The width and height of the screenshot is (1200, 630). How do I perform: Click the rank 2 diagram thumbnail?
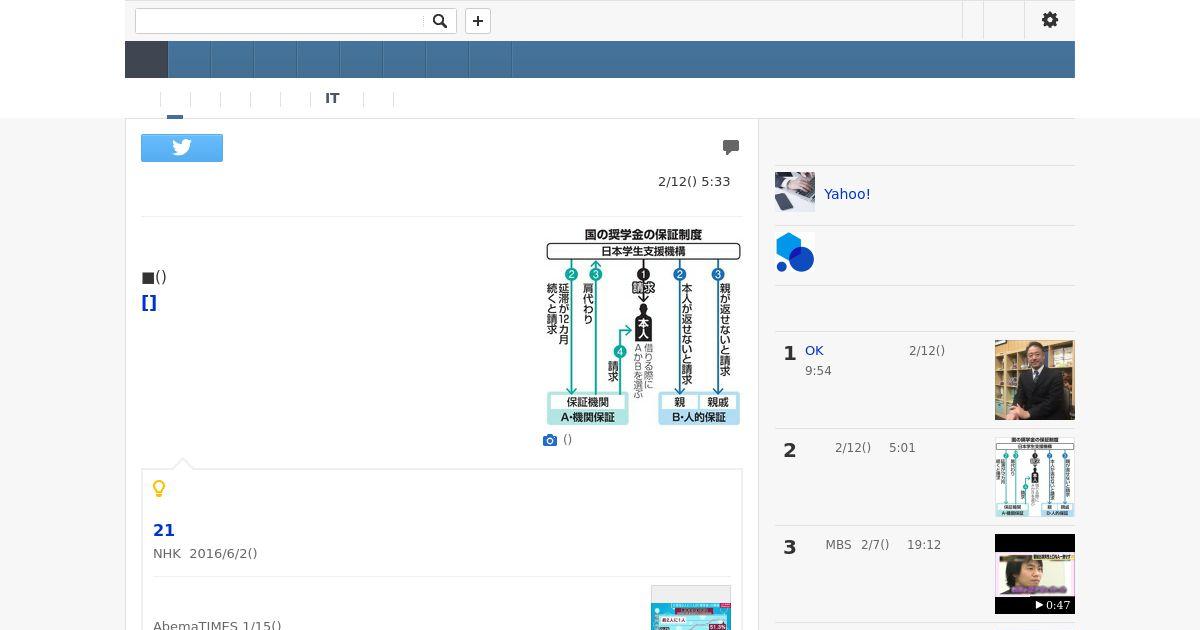pyautogui.click(x=1035, y=477)
